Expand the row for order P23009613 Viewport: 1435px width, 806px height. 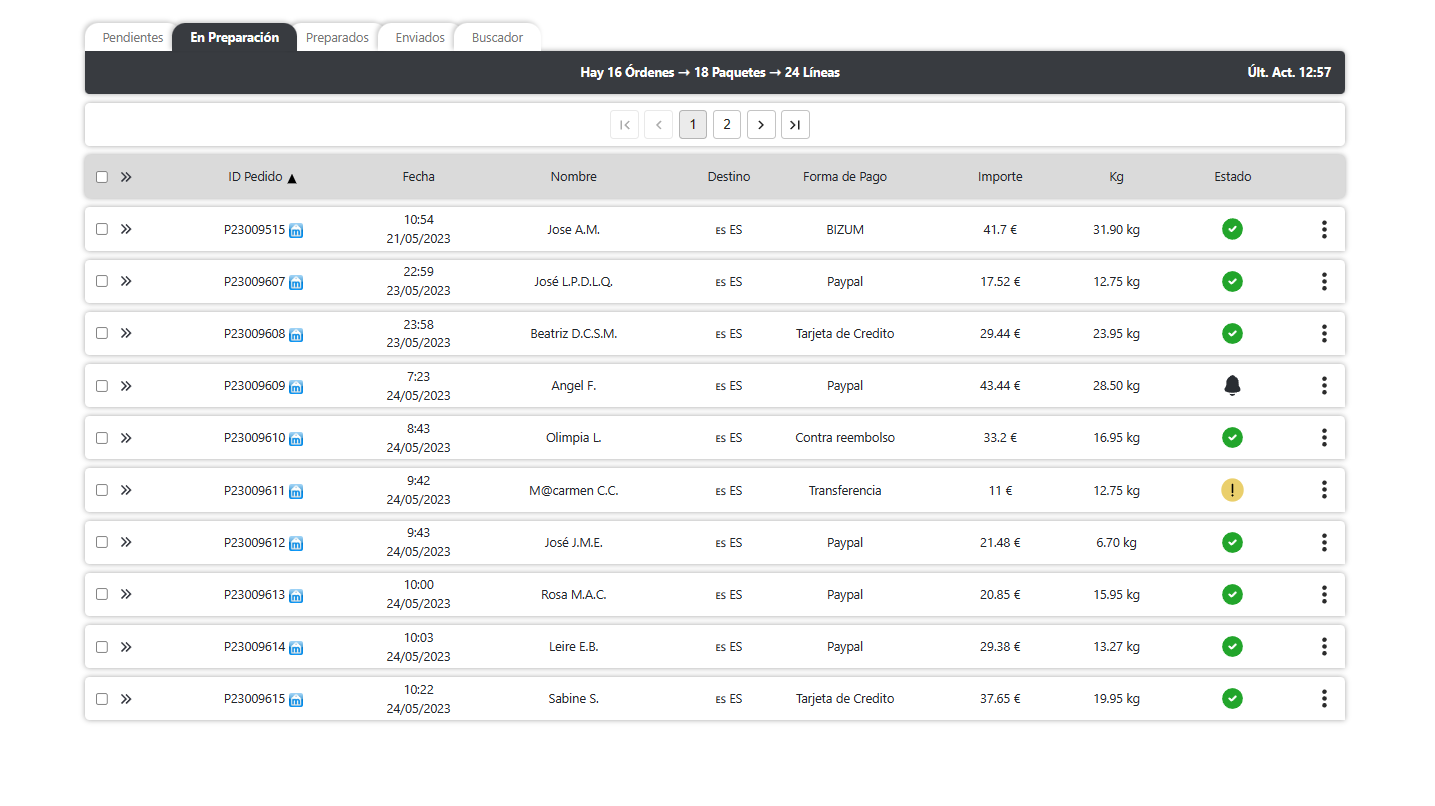(x=126, y=594)
